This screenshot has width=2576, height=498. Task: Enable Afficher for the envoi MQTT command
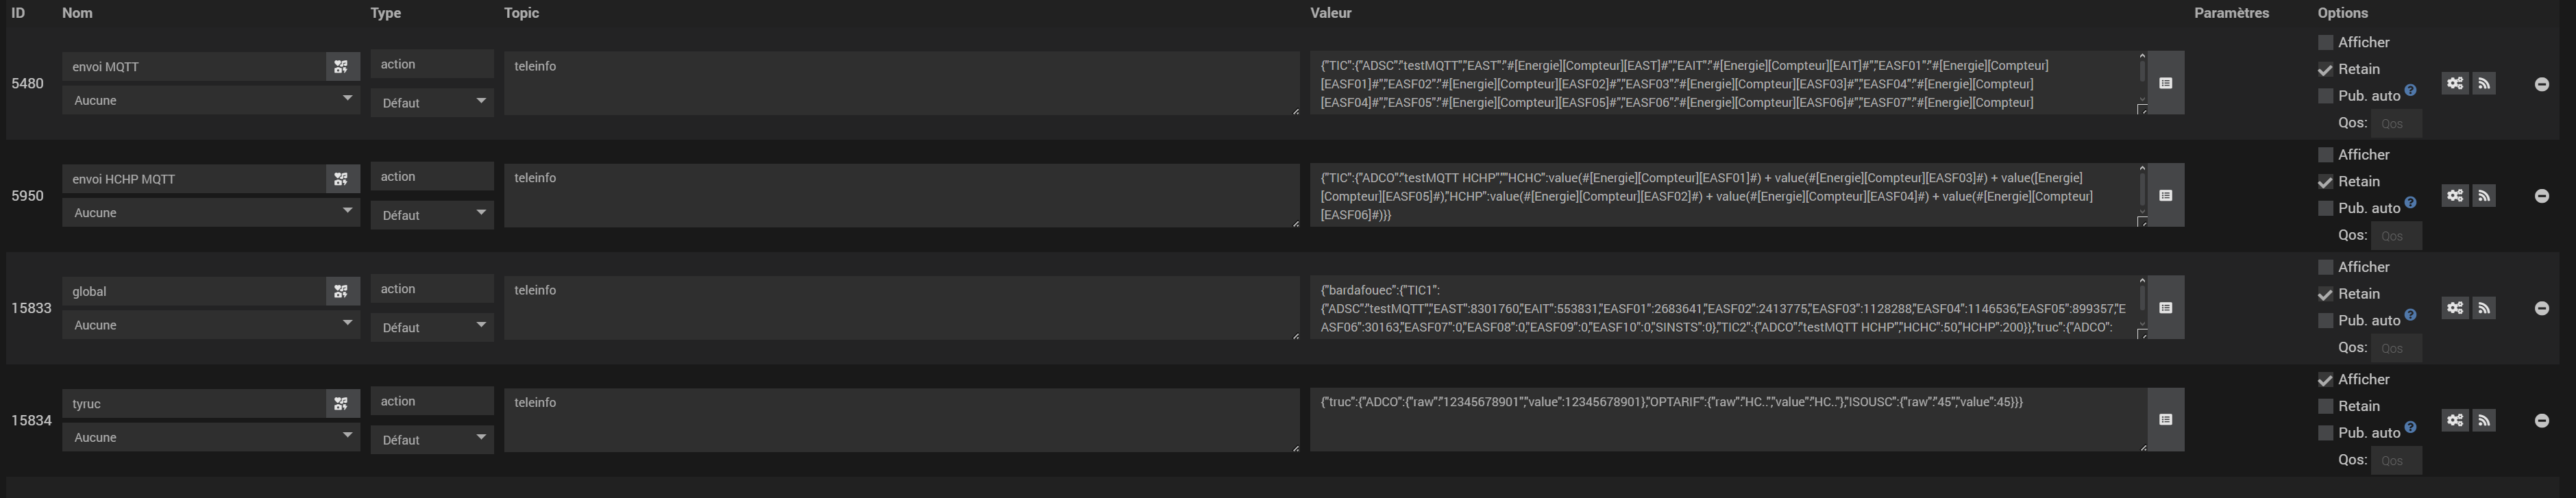tap(2325, 43)
